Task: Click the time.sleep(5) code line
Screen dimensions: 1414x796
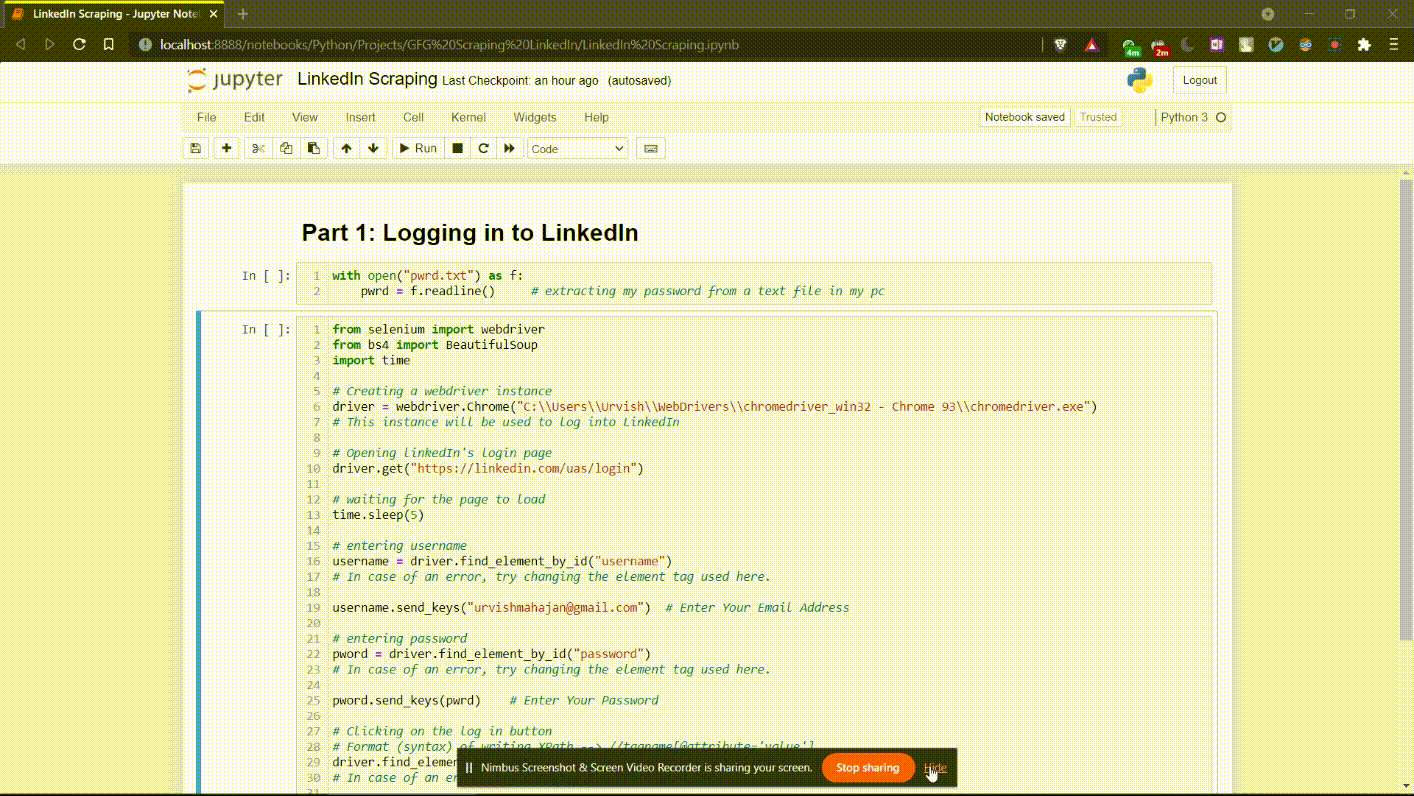Action: (x=379, y=515)
